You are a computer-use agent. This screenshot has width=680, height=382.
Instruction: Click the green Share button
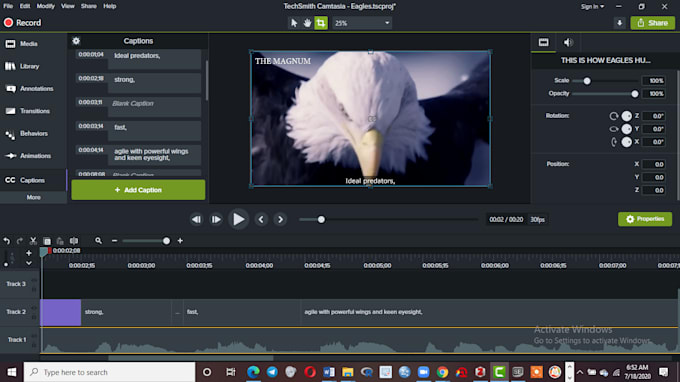click(653, 23)
